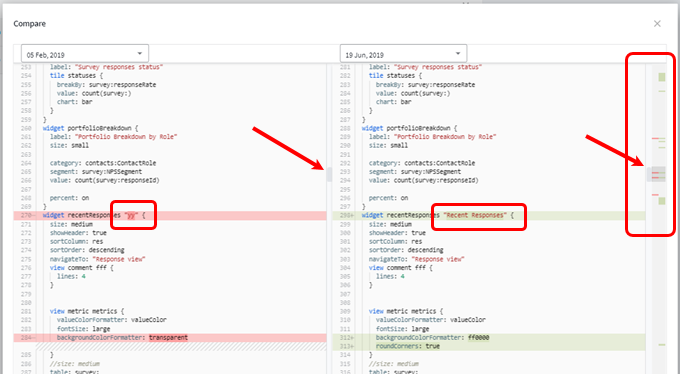Click "sortOrder: descending" in left pane

87,250
